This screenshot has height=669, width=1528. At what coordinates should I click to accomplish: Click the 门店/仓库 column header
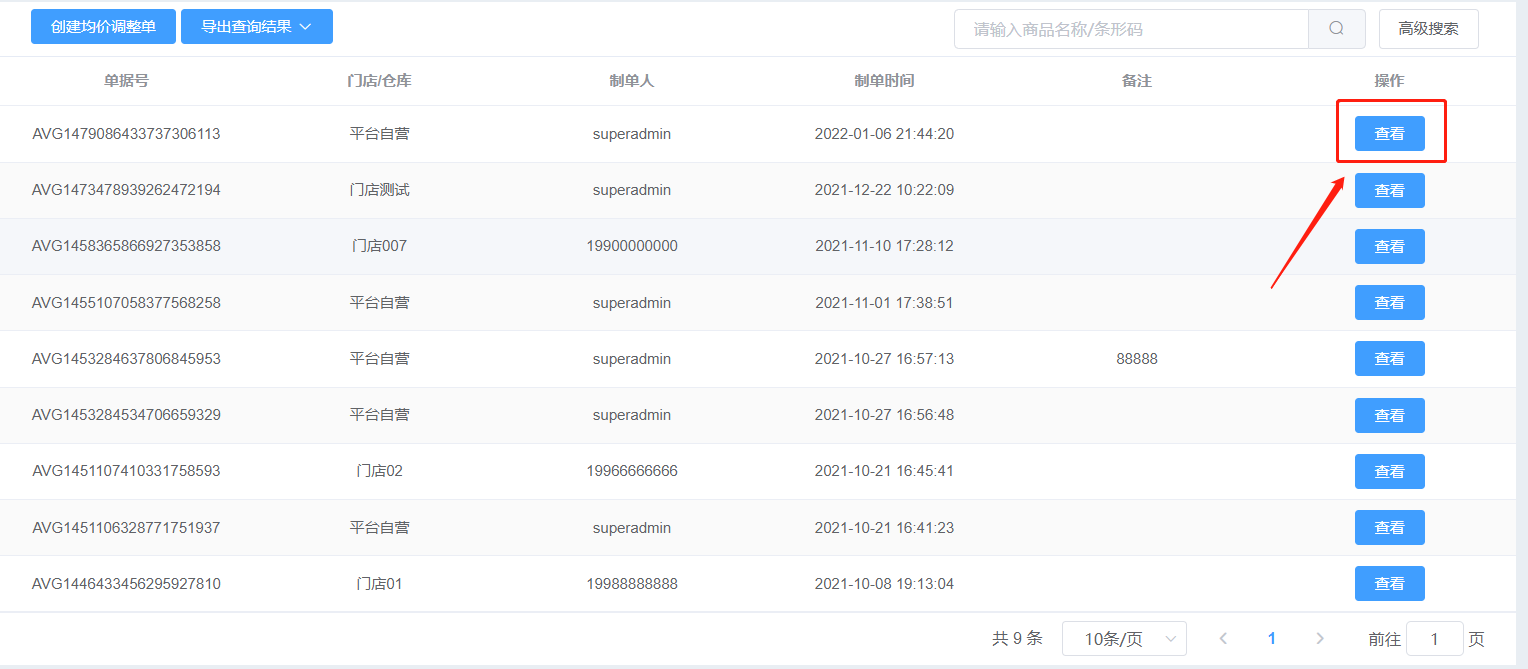[x=379, y=81]
